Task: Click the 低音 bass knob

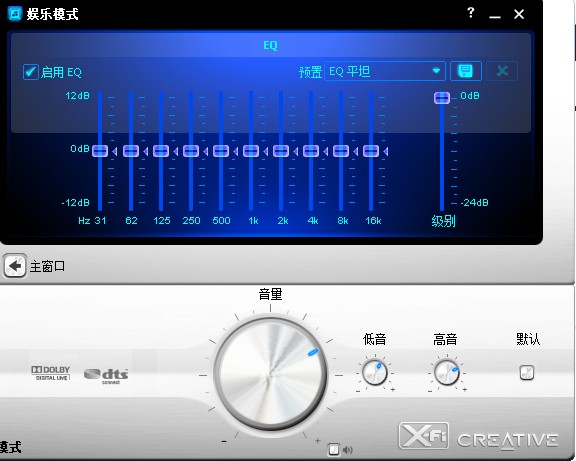Action: pyautogui.click(x=374, y=372)
